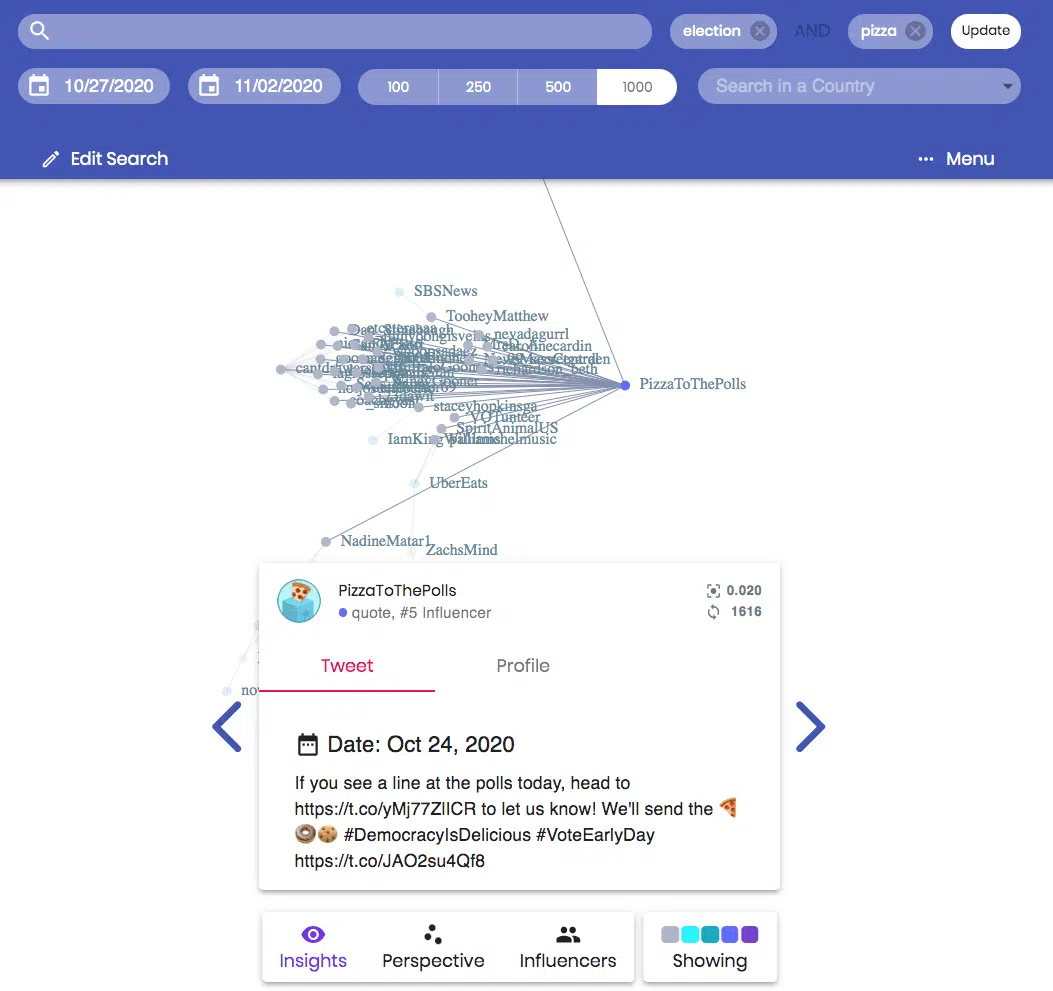1053x991 pixels.
Task: Open the start date calendar picker
Action: [40, 86]
